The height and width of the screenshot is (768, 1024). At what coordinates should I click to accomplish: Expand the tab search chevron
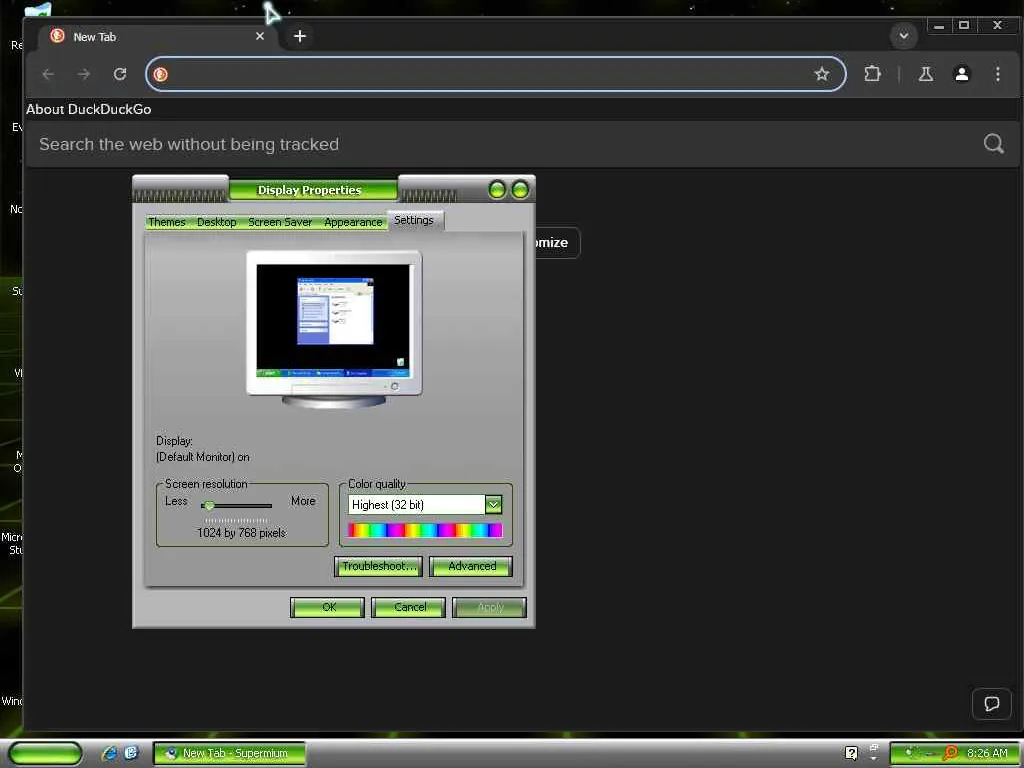coord(904,36)
